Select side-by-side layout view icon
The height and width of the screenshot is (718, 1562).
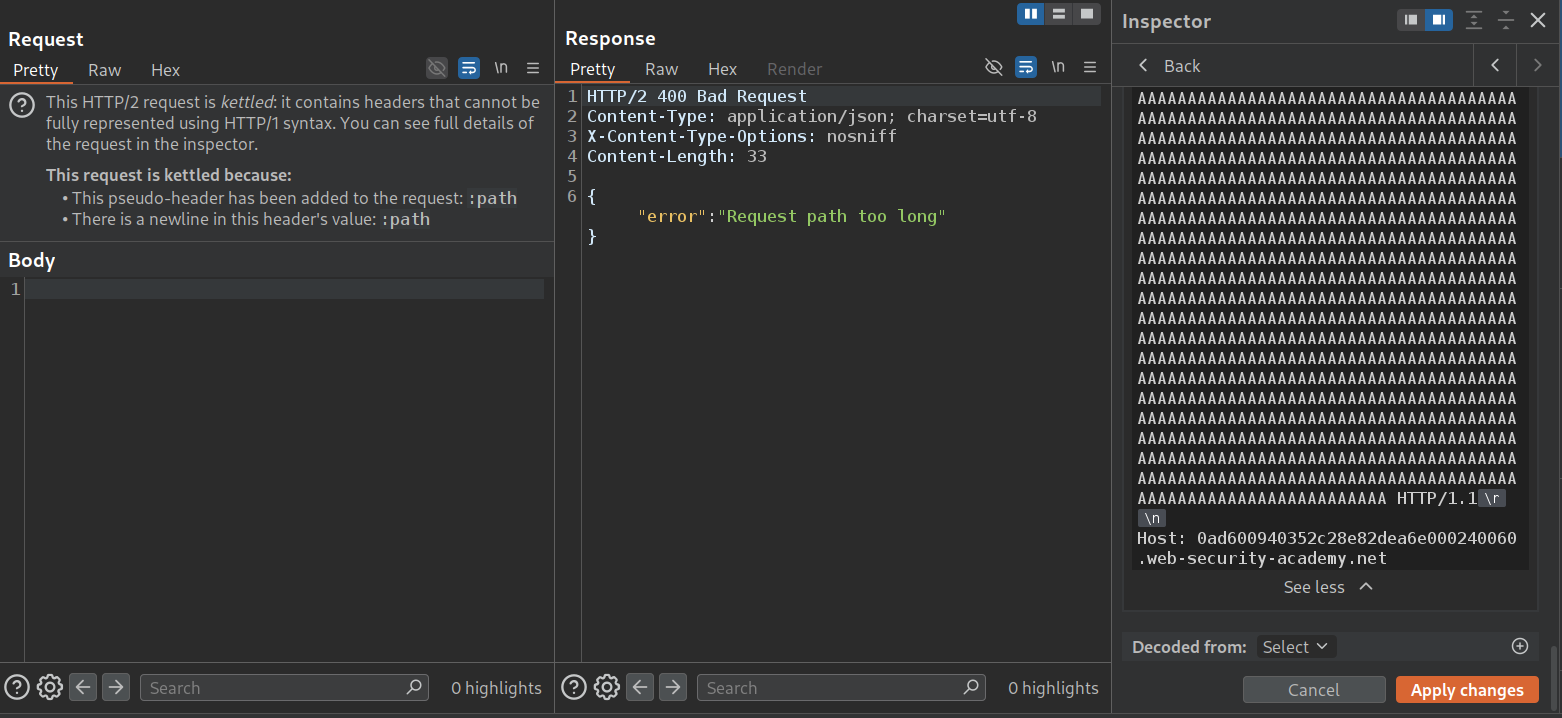(x=1030, y=14)
